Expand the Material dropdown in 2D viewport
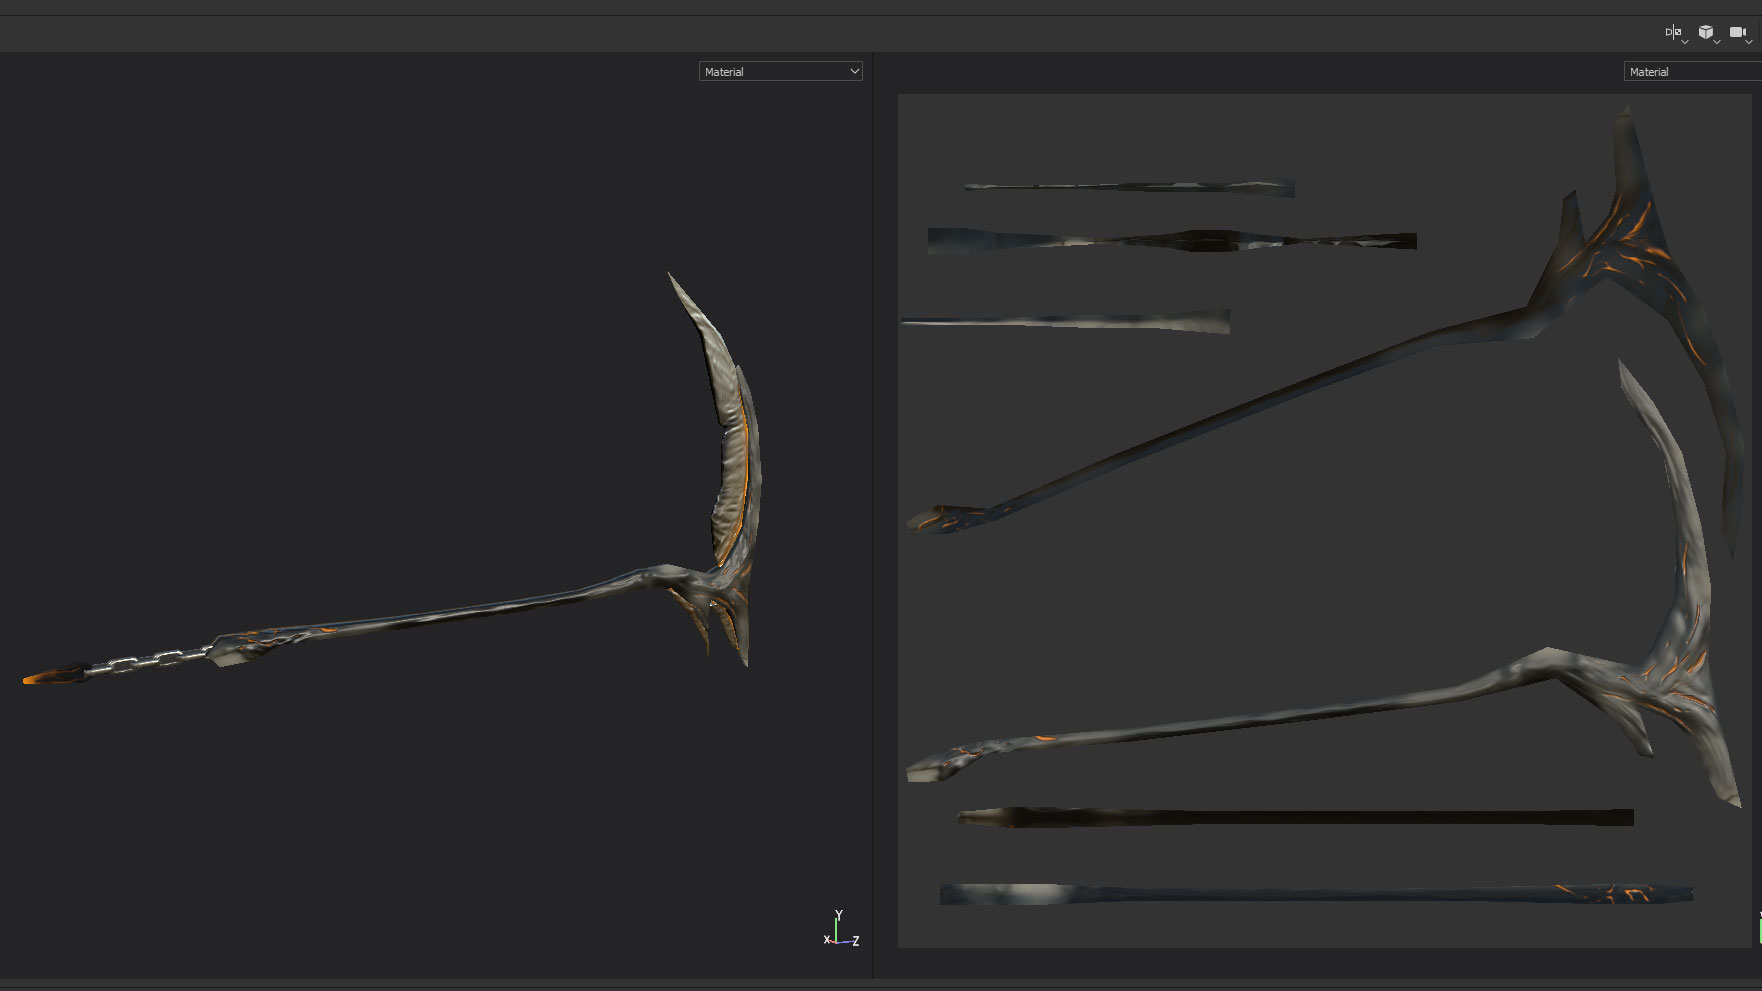1762x991 pixels. [x=1692, y=71]
